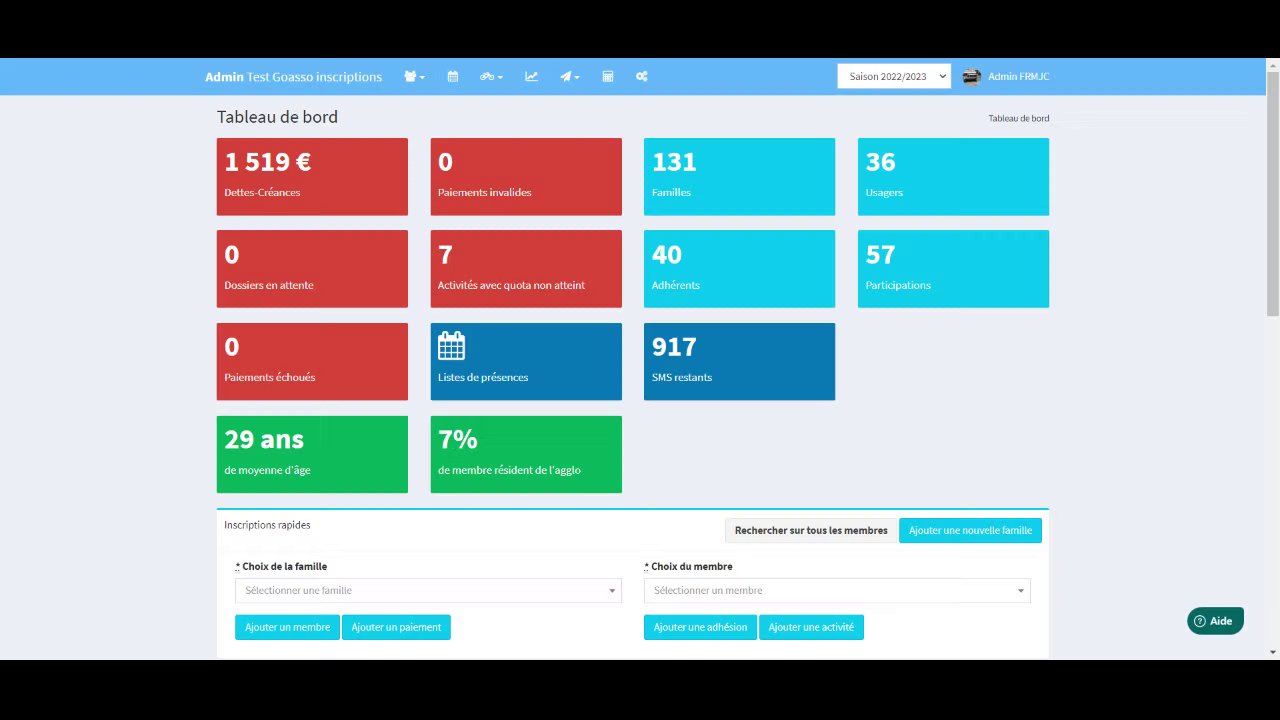1280x720 pixels.
Task: Open the Admin FRMJC user menu
Action: (x=1006, y=77)
